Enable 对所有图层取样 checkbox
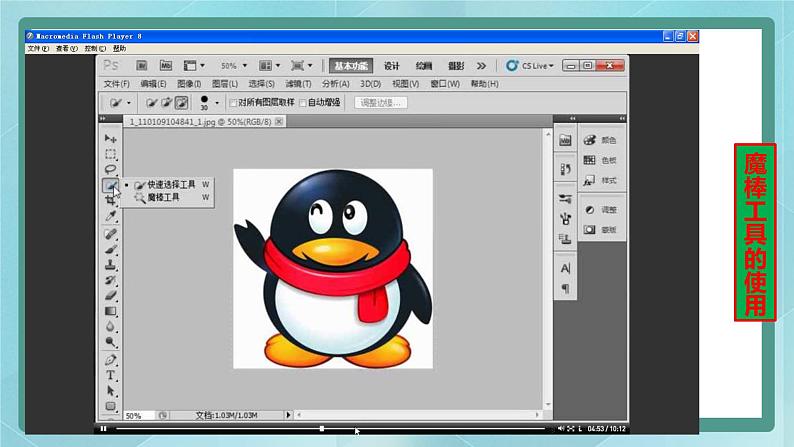Image resolution: width=794 pixels, height=447 pixels. click(233, 103)
